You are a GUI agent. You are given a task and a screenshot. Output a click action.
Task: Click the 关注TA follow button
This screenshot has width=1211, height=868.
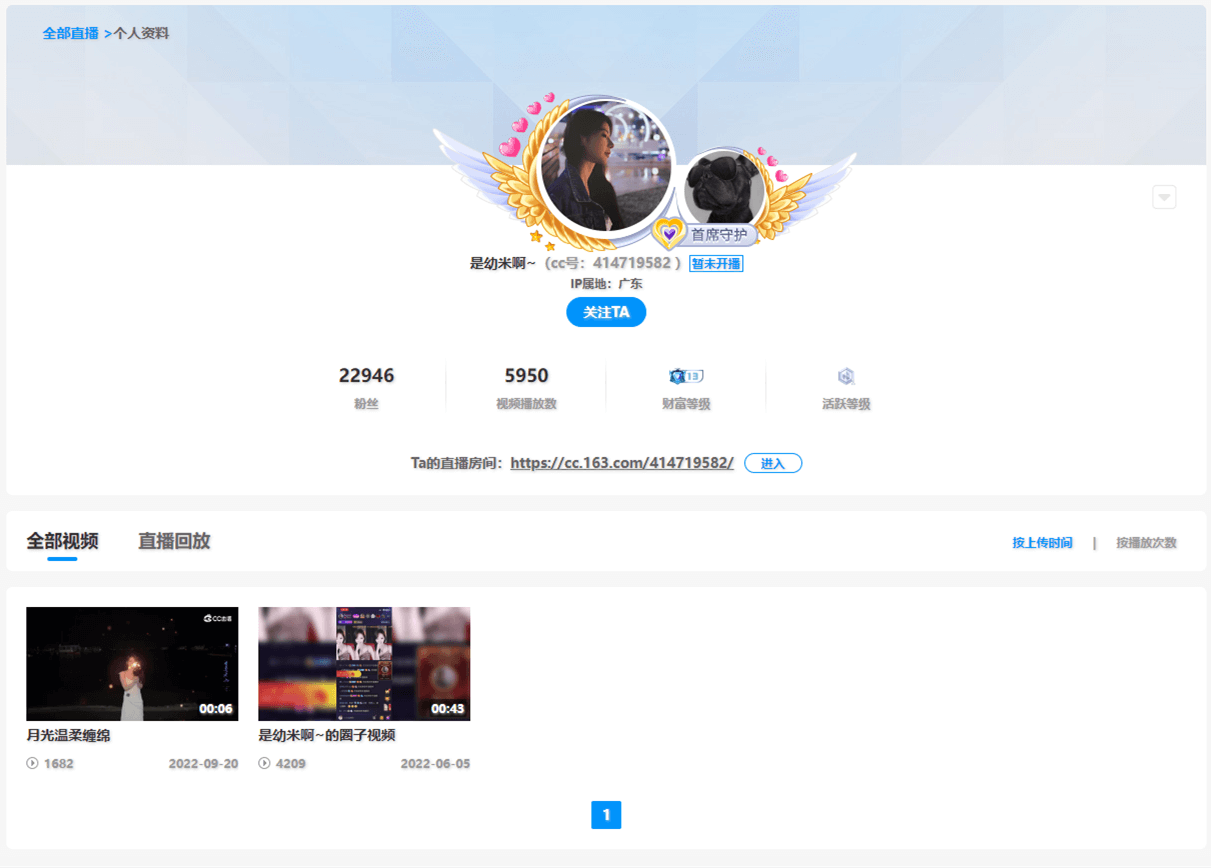tap(606, 312)
